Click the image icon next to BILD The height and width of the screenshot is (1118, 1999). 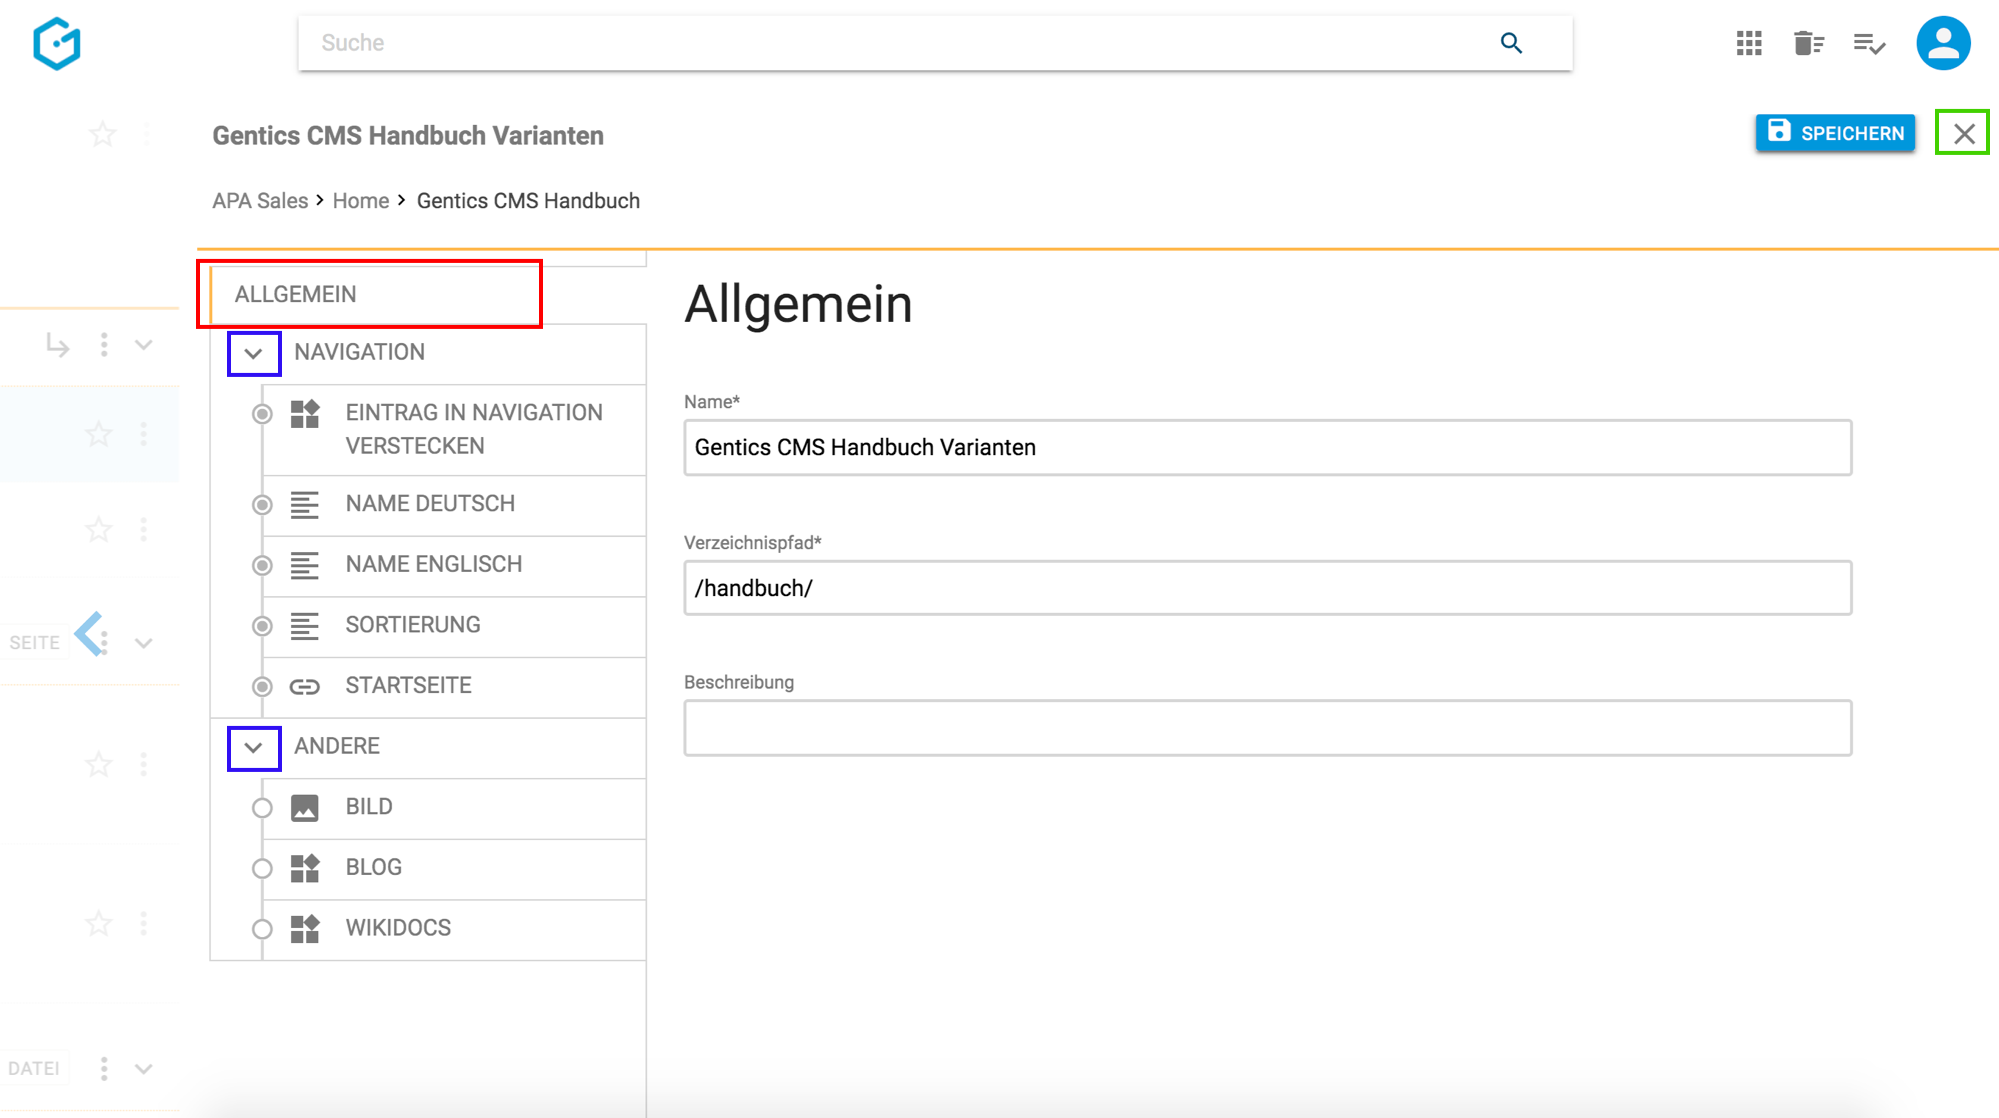point(305,808)
